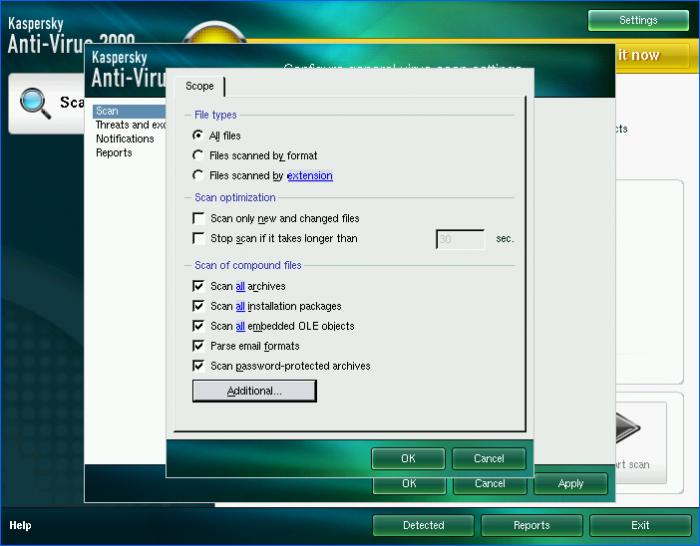Select Notifications in settings sidebar
The height and width of the screenshot is (546, 700).
coord(125,139)
